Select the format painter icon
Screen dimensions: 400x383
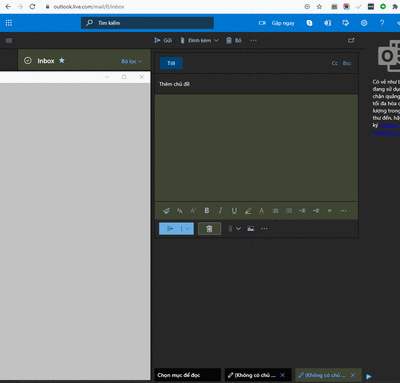[x=166, y=211]
